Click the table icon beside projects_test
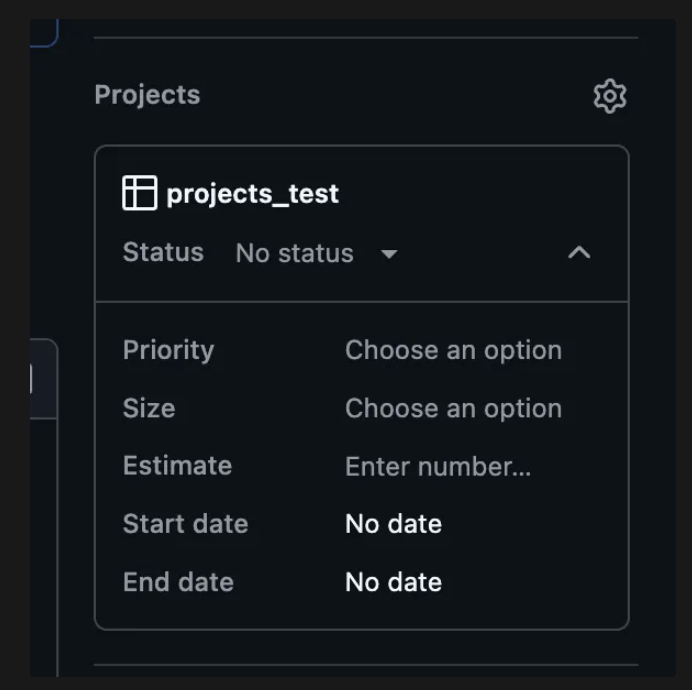Screen dimensions: 692x690 point(139,193)
